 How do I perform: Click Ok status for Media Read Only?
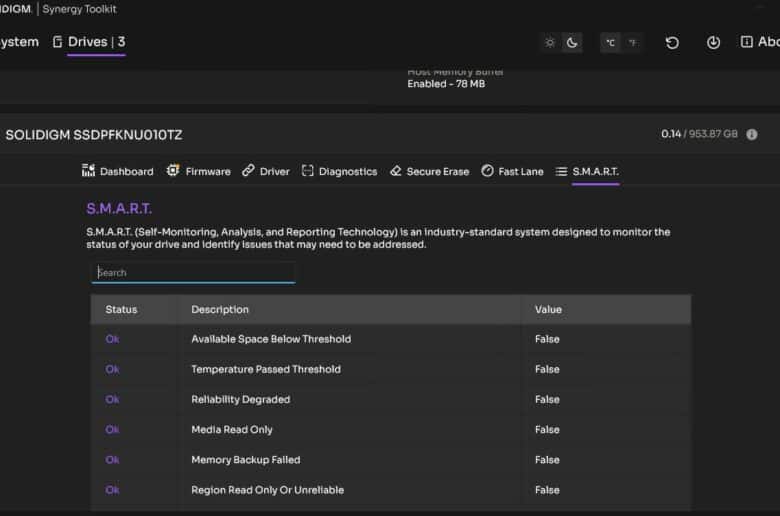point(112,429)
